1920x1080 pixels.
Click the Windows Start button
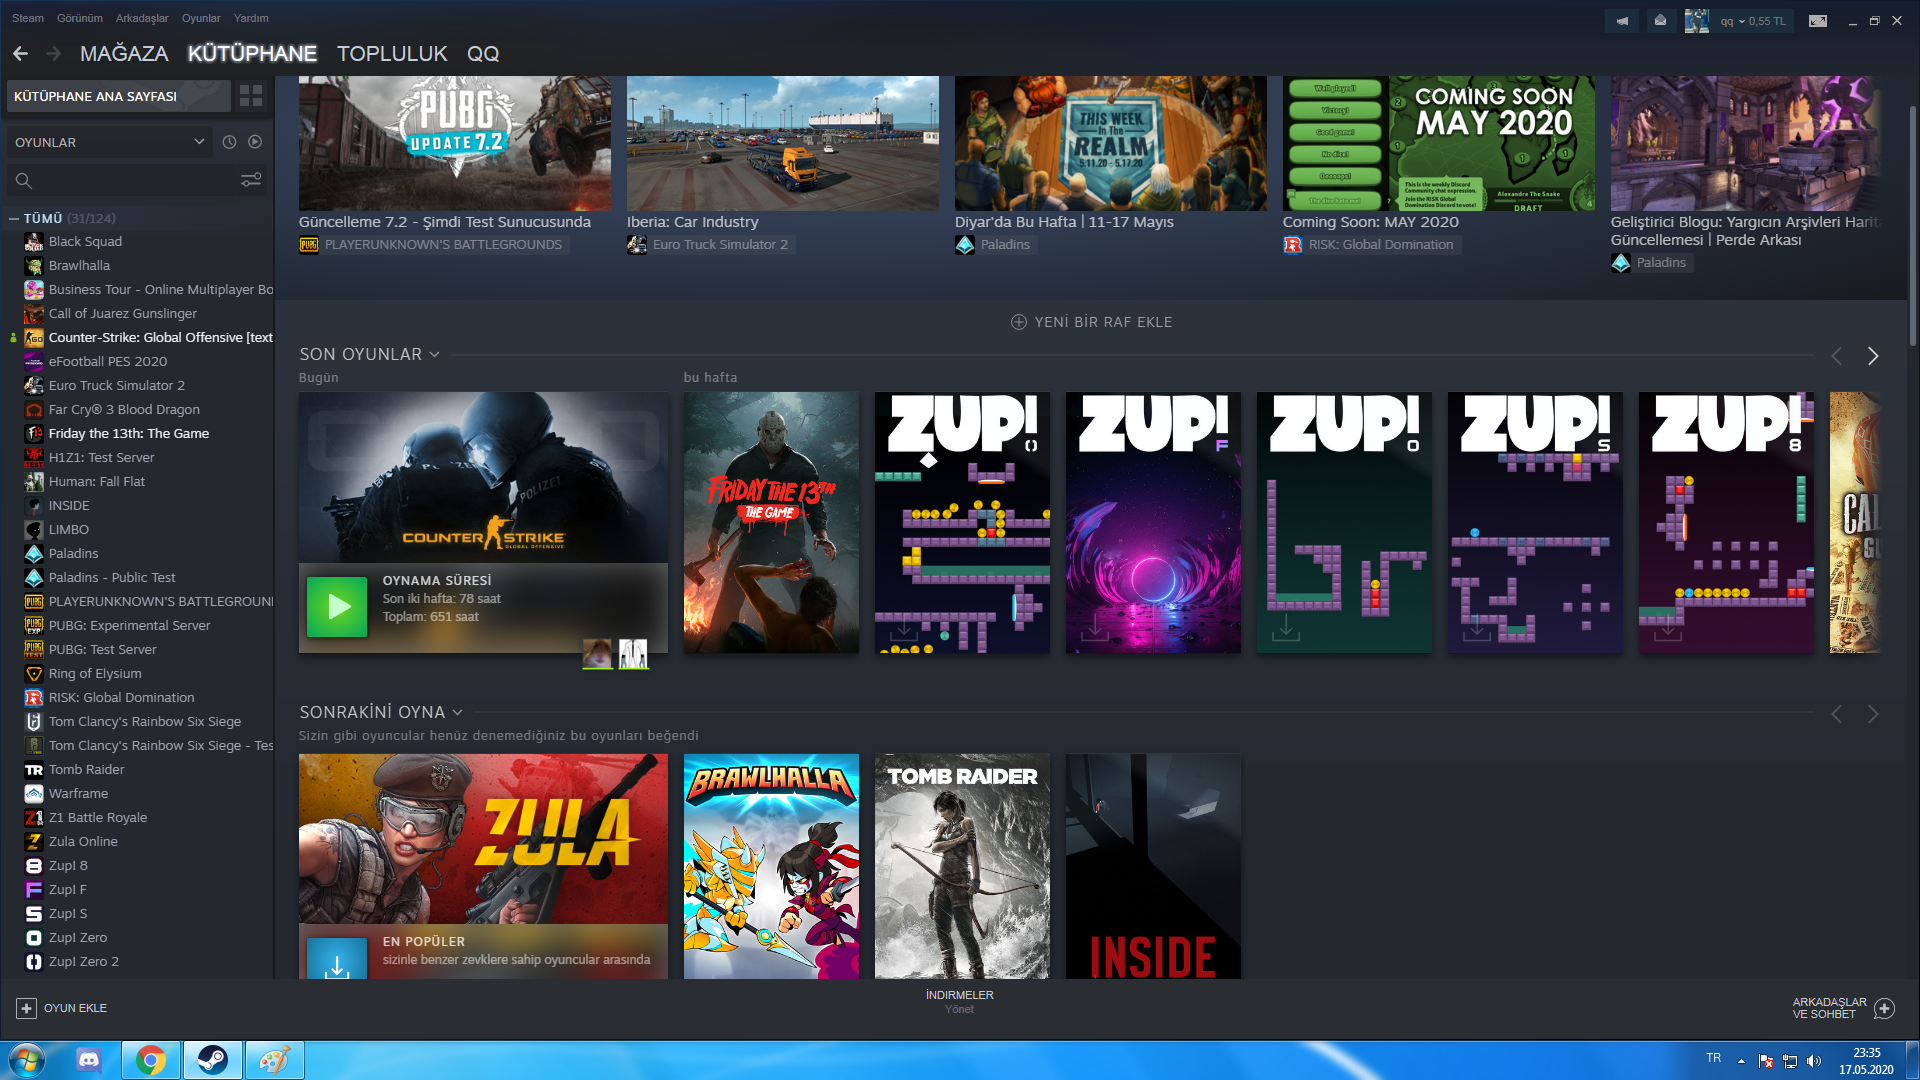(x=27, y=1060)
